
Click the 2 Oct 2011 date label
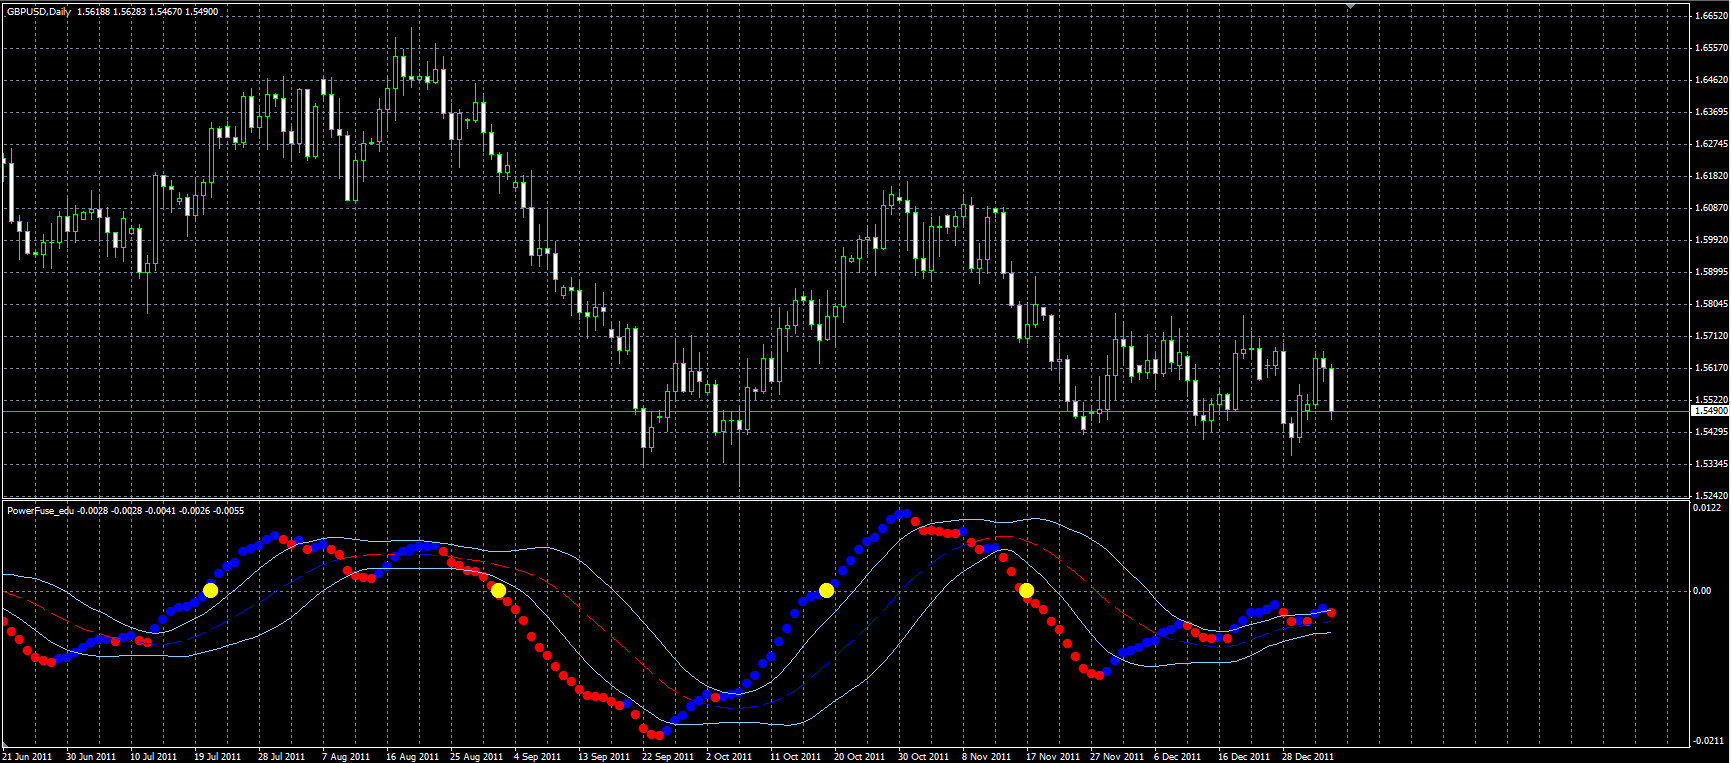tap(729, 757)
